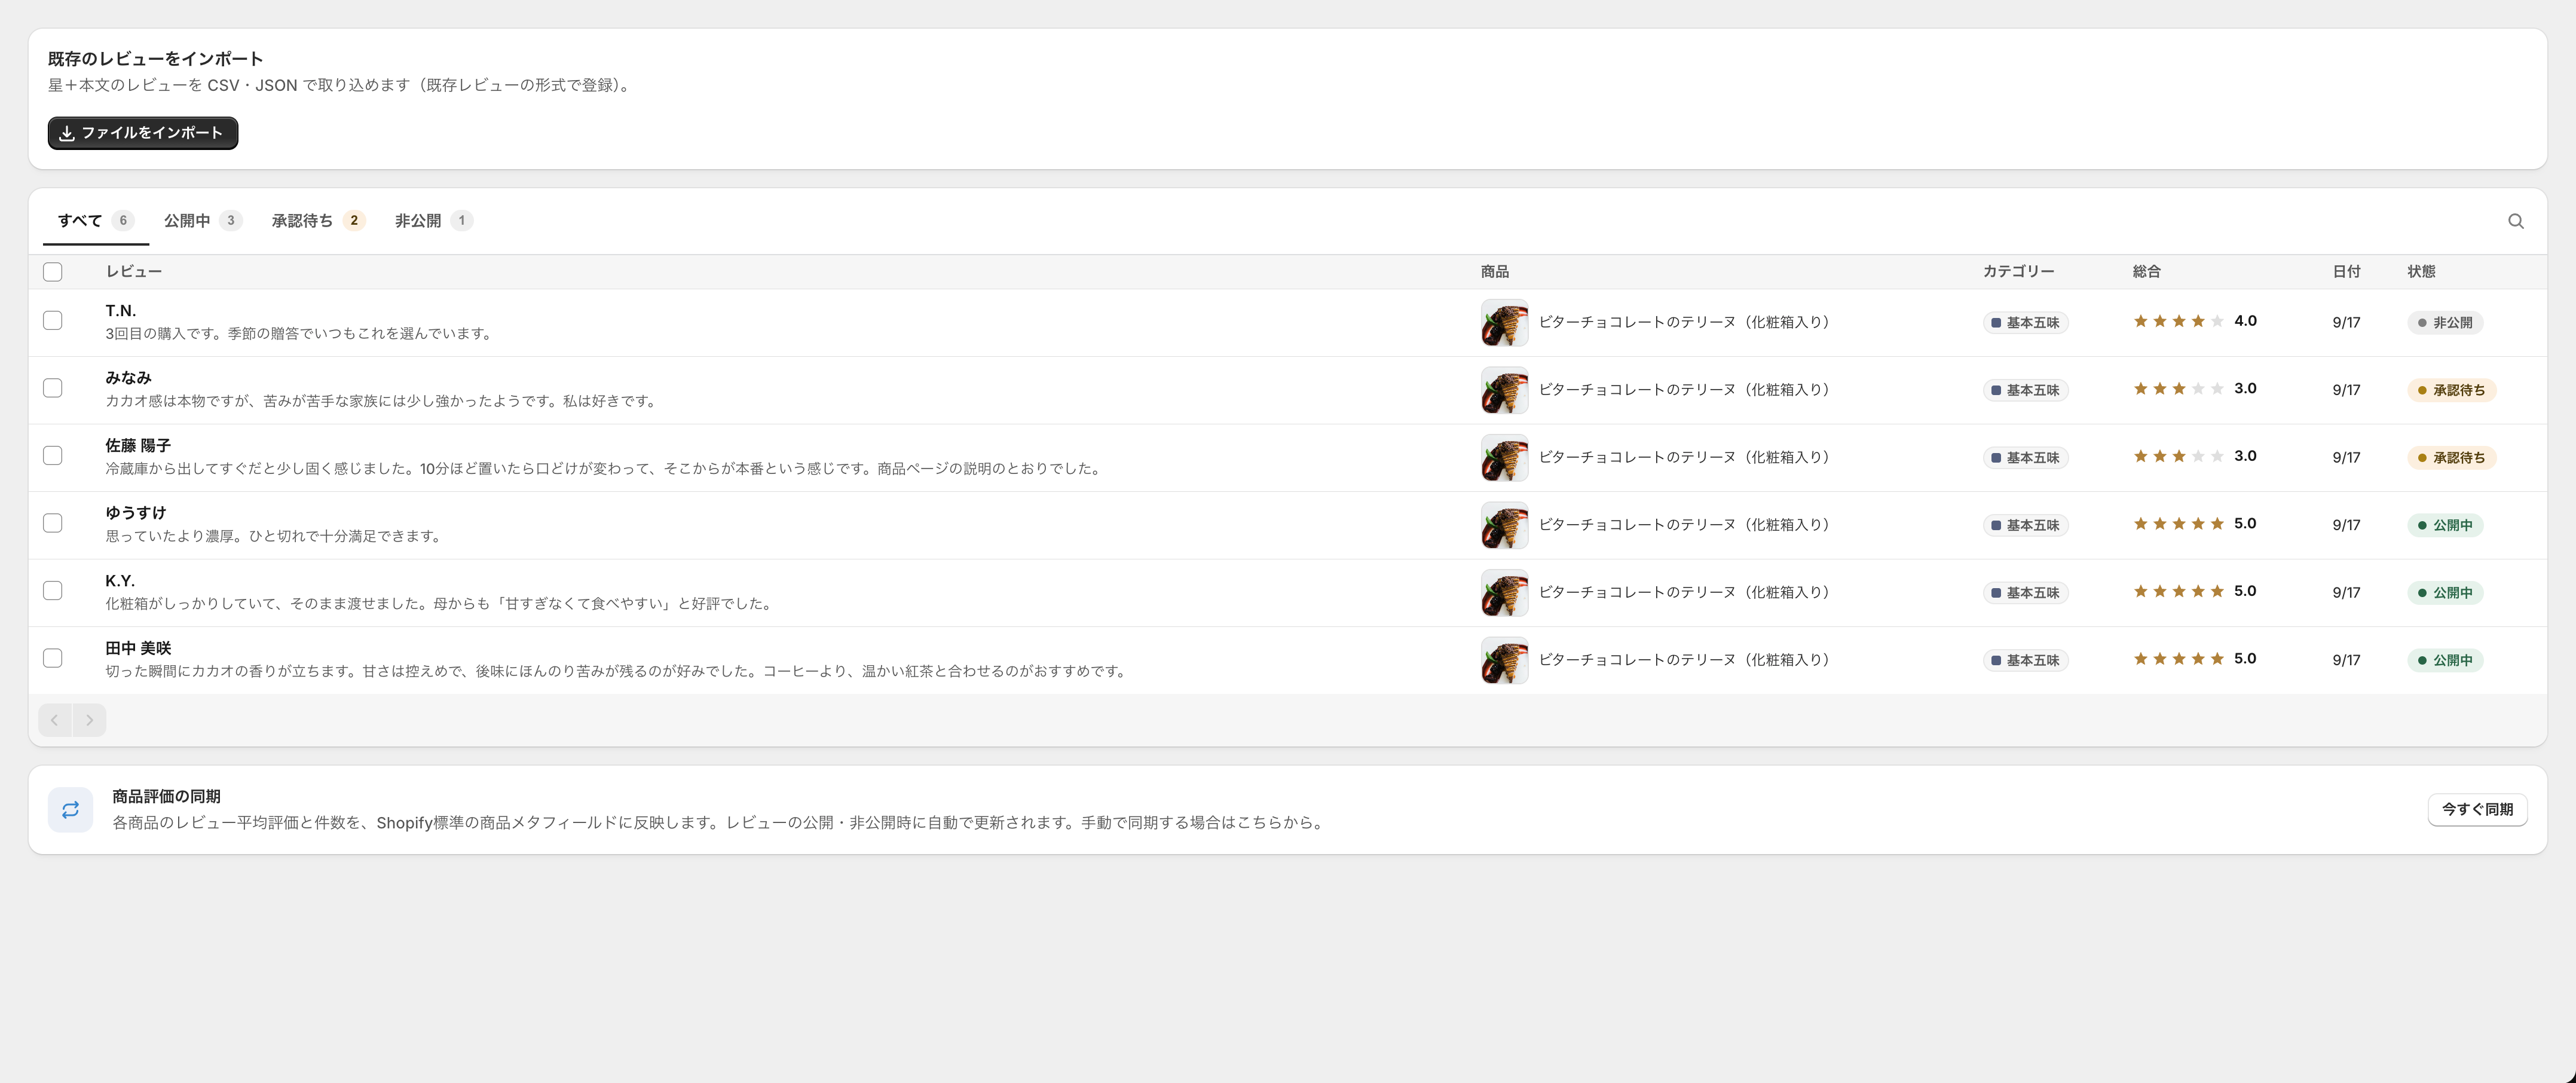Screen dimensions: 2576x1083
Task: Open reviewer name 佐藤 陽子
Action: pyautogui.click(x=138, y=446)
